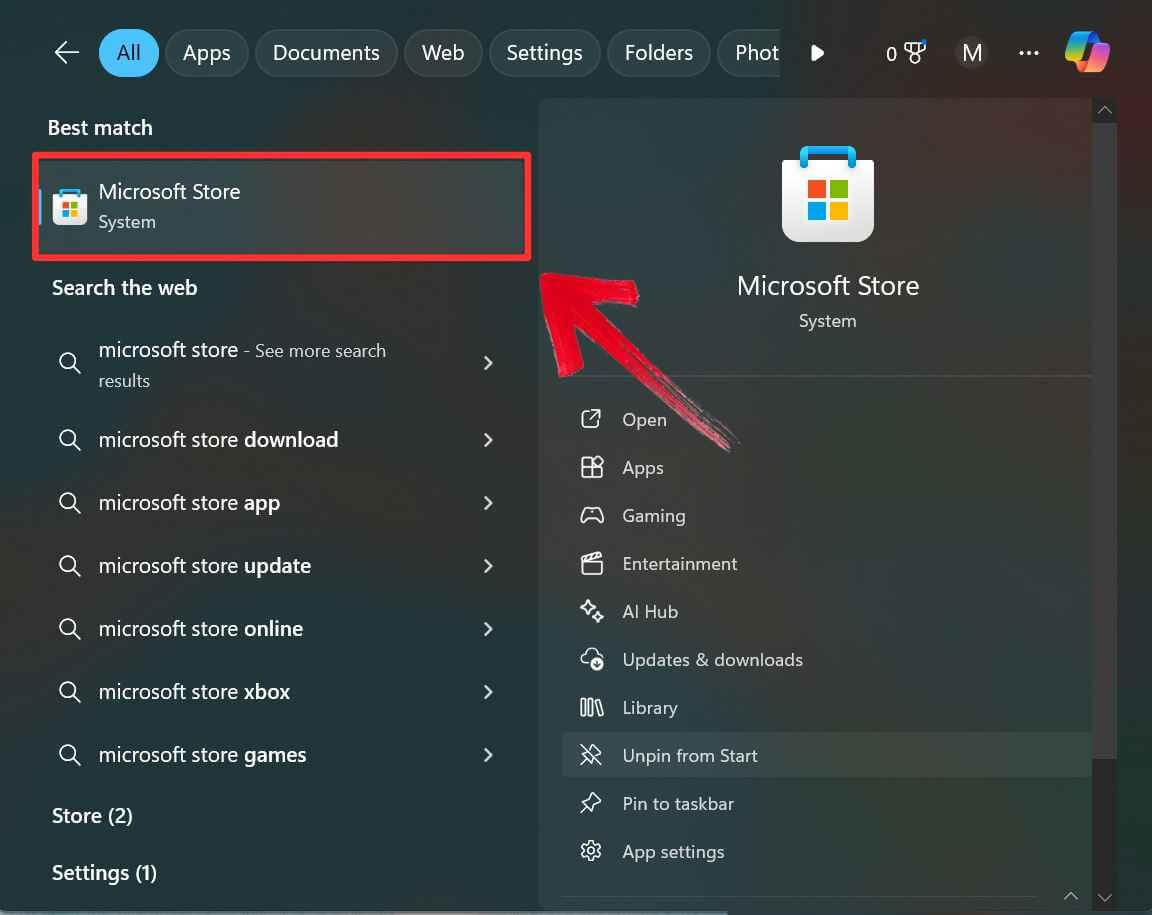Screen dimensions: 1152x915
Task: Click the magnifier icon beside microsoft store xbox
Action: point(69,691)
